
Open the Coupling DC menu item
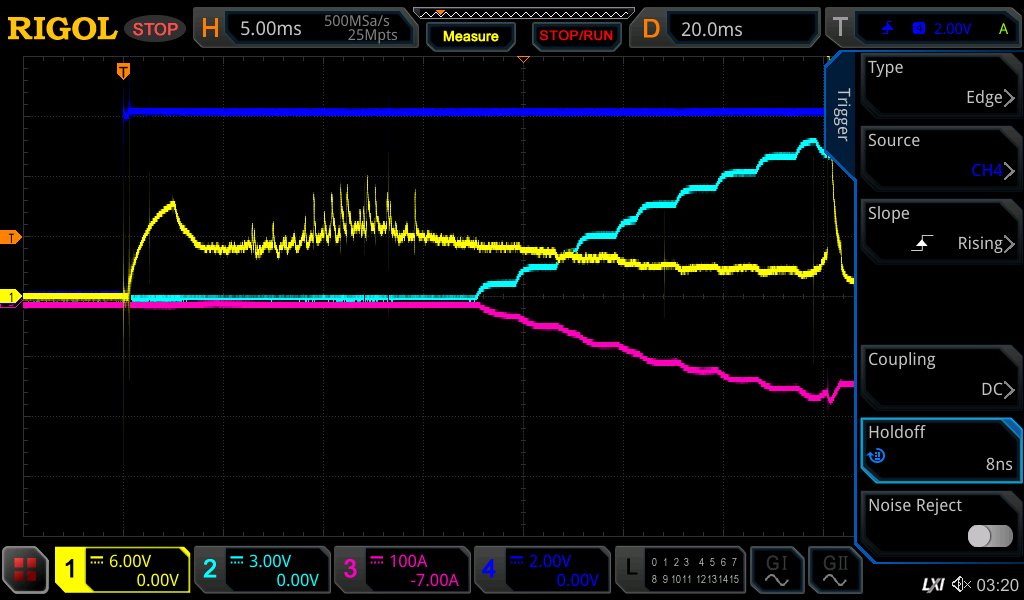pos(940,376)
